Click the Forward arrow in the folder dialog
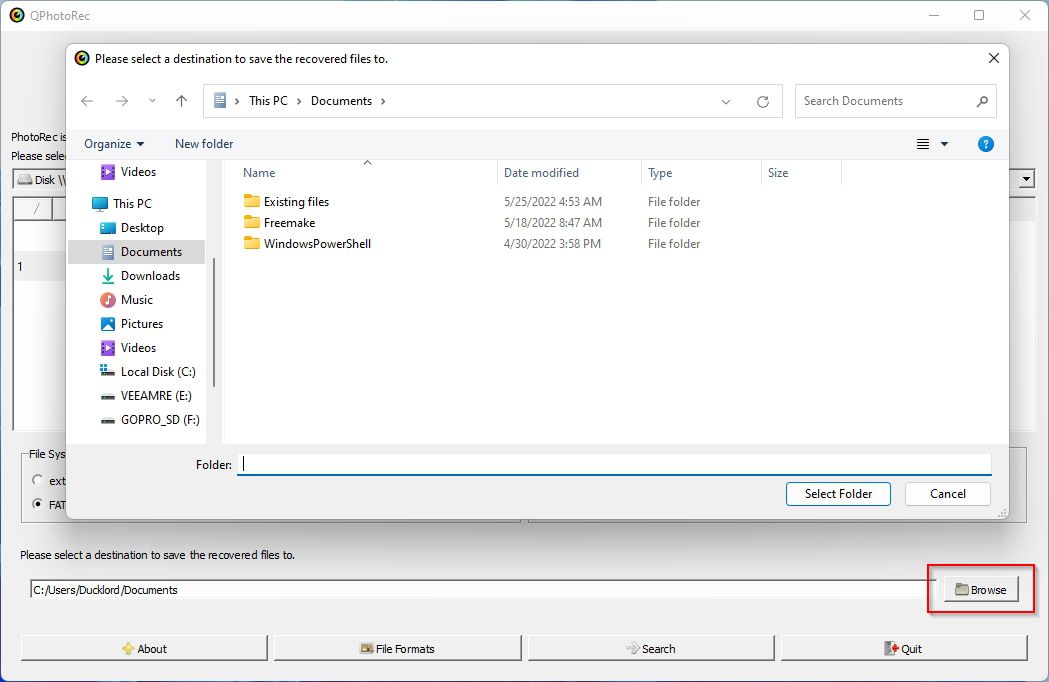Viewport: 1049px width, 682px height. (x=122, y=101)
